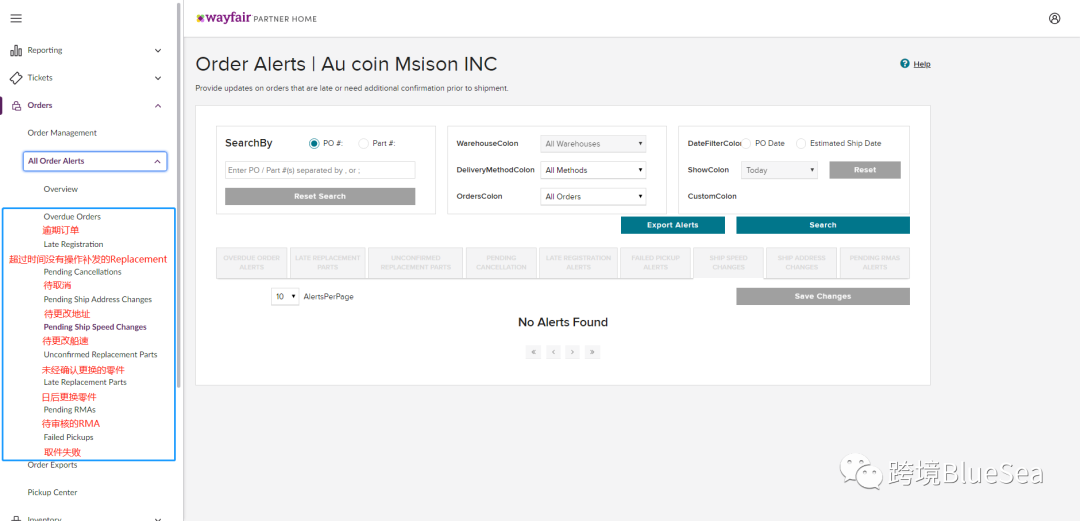Open Order Exports in sidebar

click(x=52, y=465)
